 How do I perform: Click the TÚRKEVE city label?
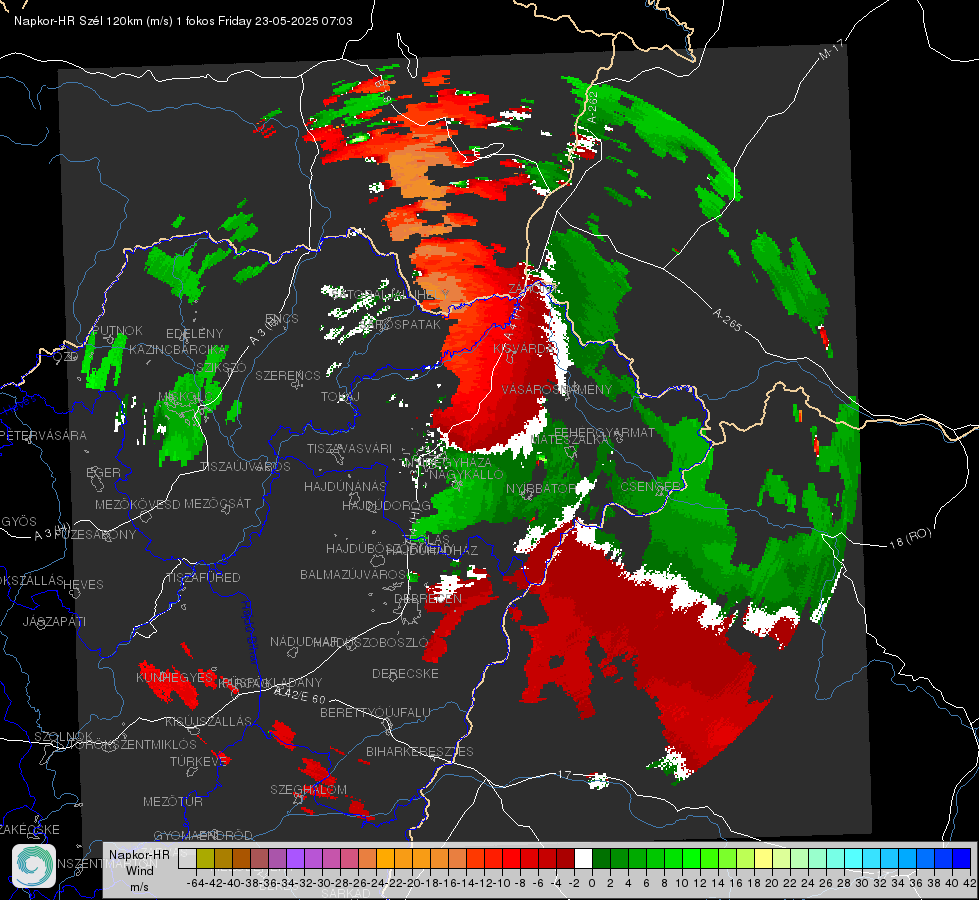pos(199,761)
